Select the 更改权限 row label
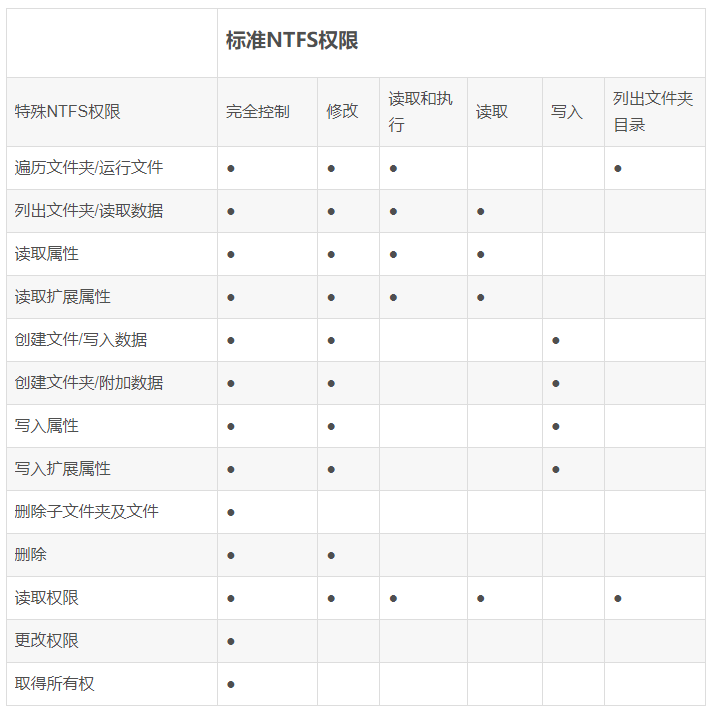The height and width of the screenshot is (713, 713). (x=46, y=641)
